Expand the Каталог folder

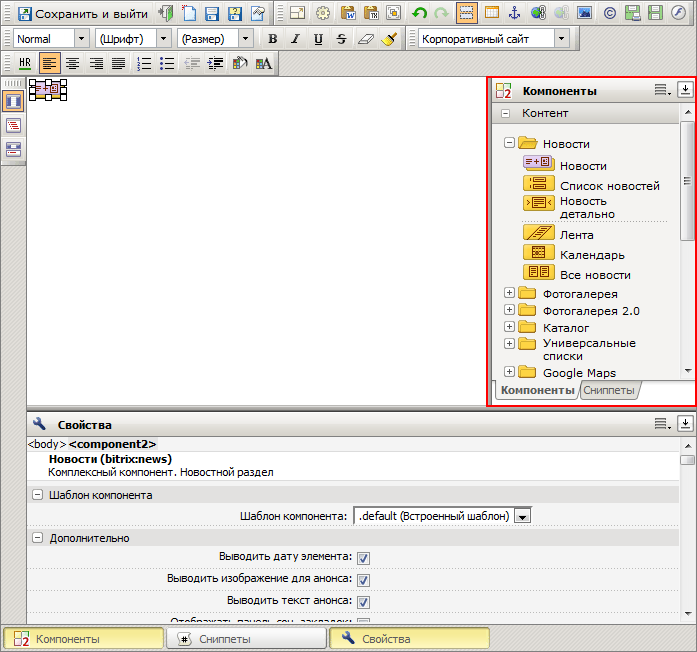[509, 327]
